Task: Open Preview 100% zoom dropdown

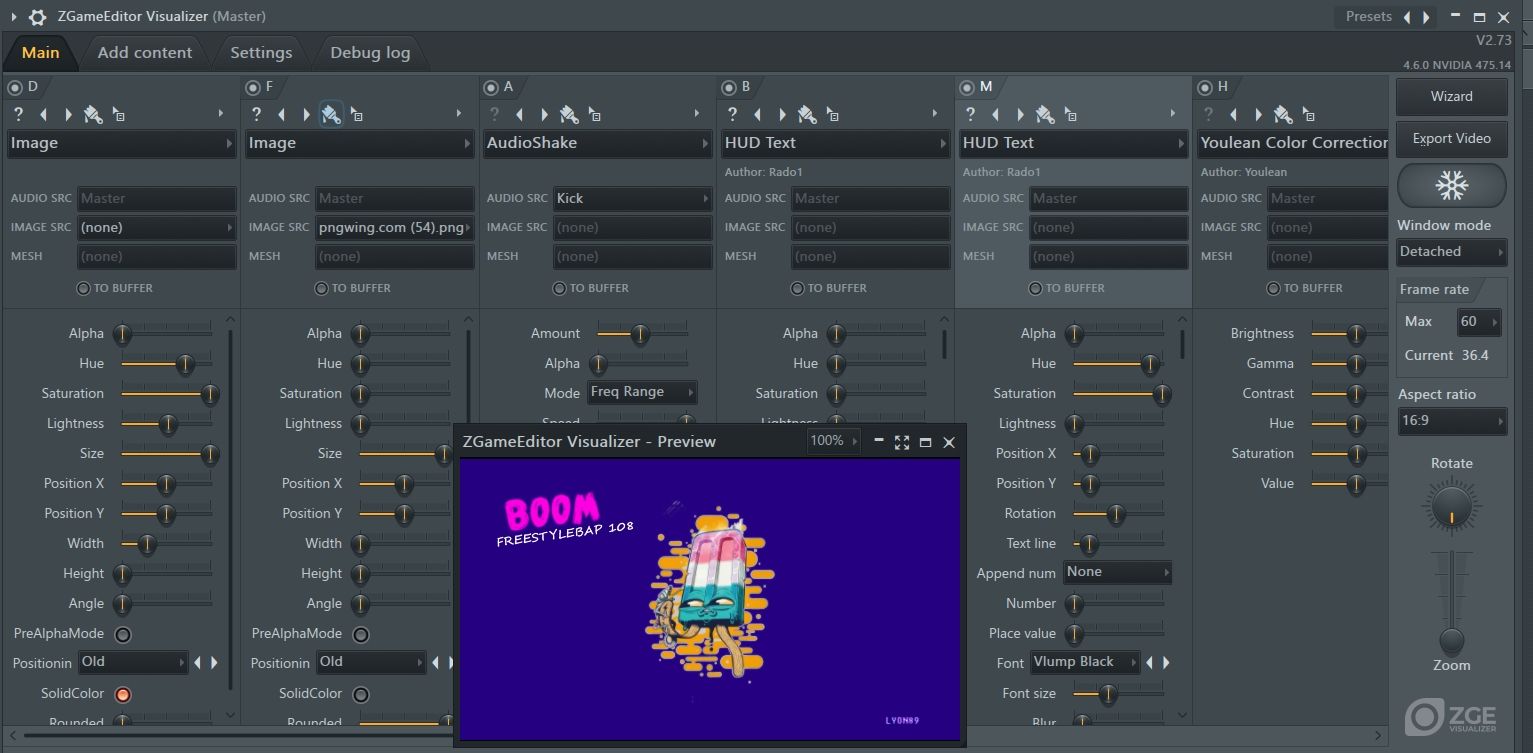Action: pos(833,441)
